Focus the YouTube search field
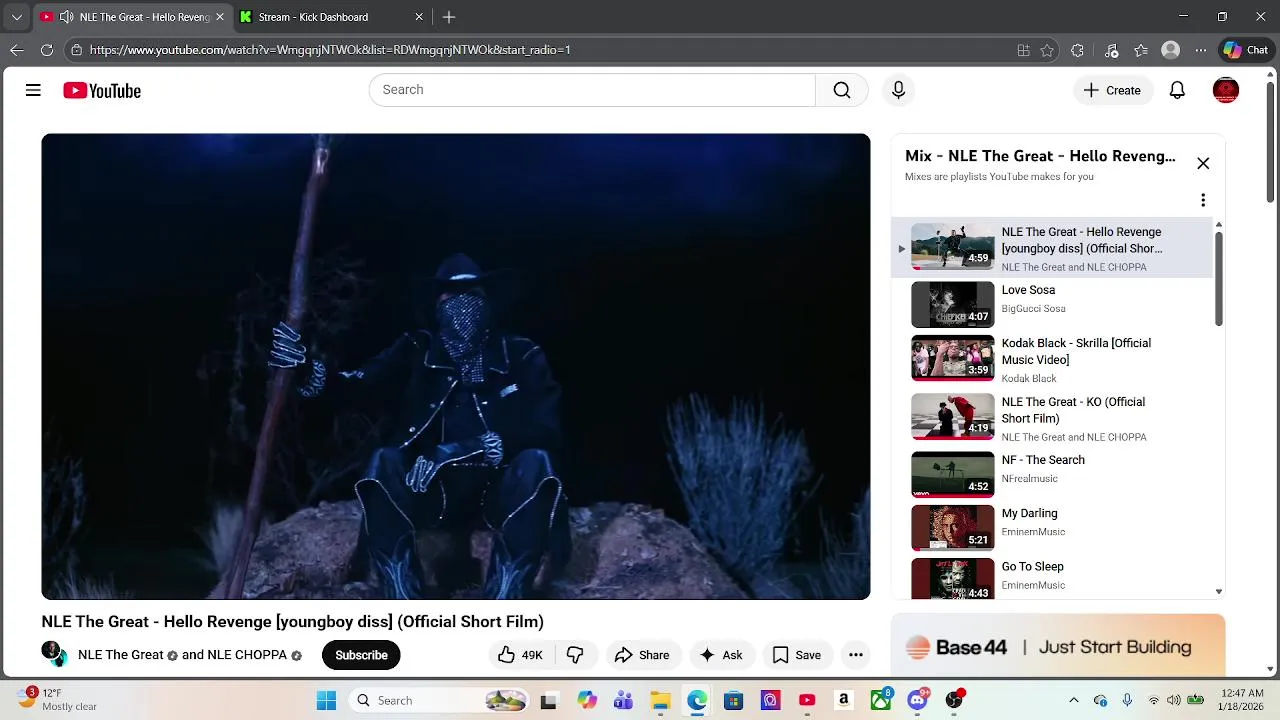The image size is (1280, 720). point(592,90)
